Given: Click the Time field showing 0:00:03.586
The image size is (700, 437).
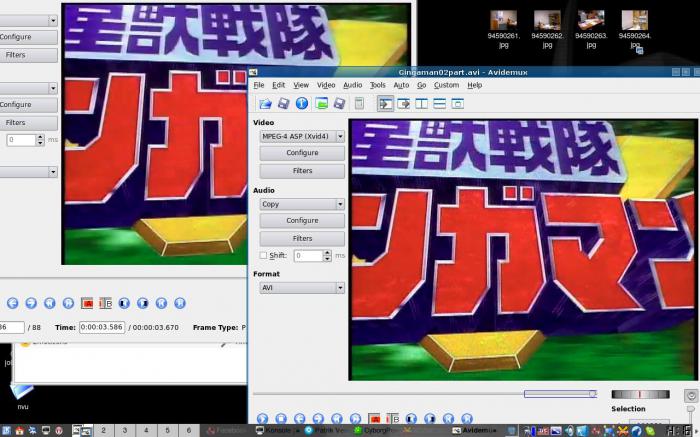Looking at the screenshot, I should (102, 327).
